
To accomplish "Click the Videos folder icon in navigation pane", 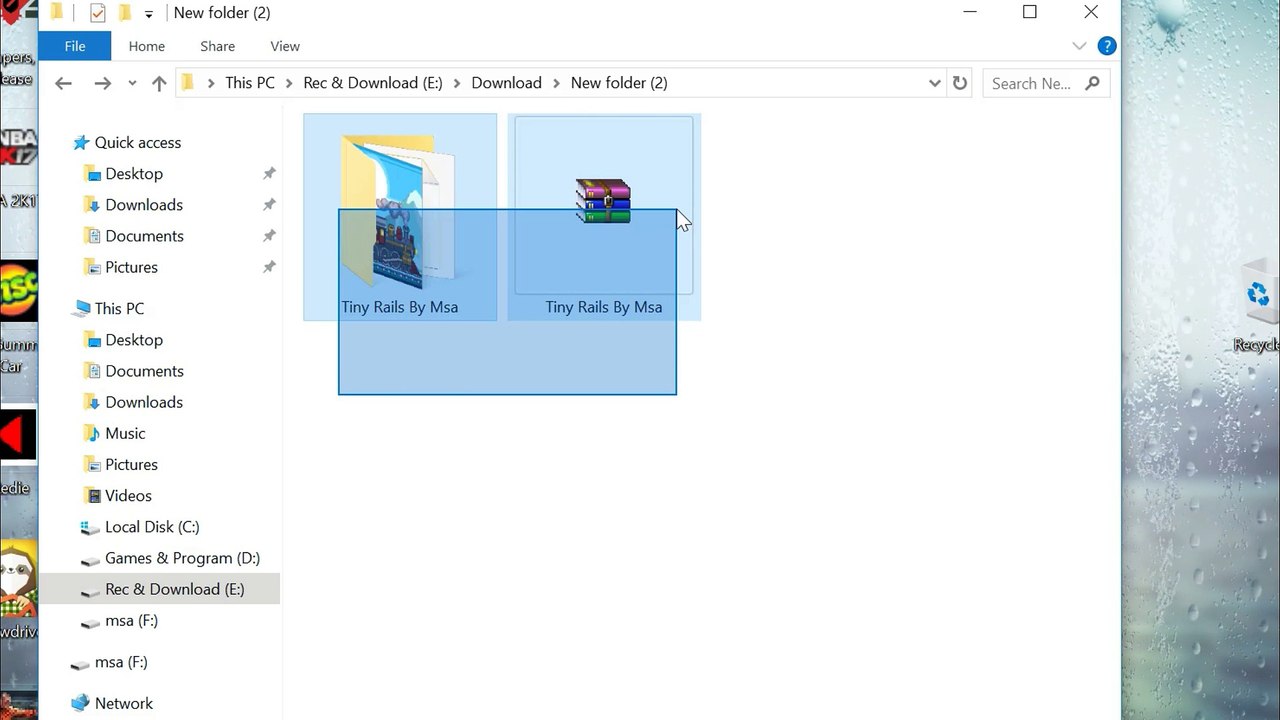I will 92,496.
